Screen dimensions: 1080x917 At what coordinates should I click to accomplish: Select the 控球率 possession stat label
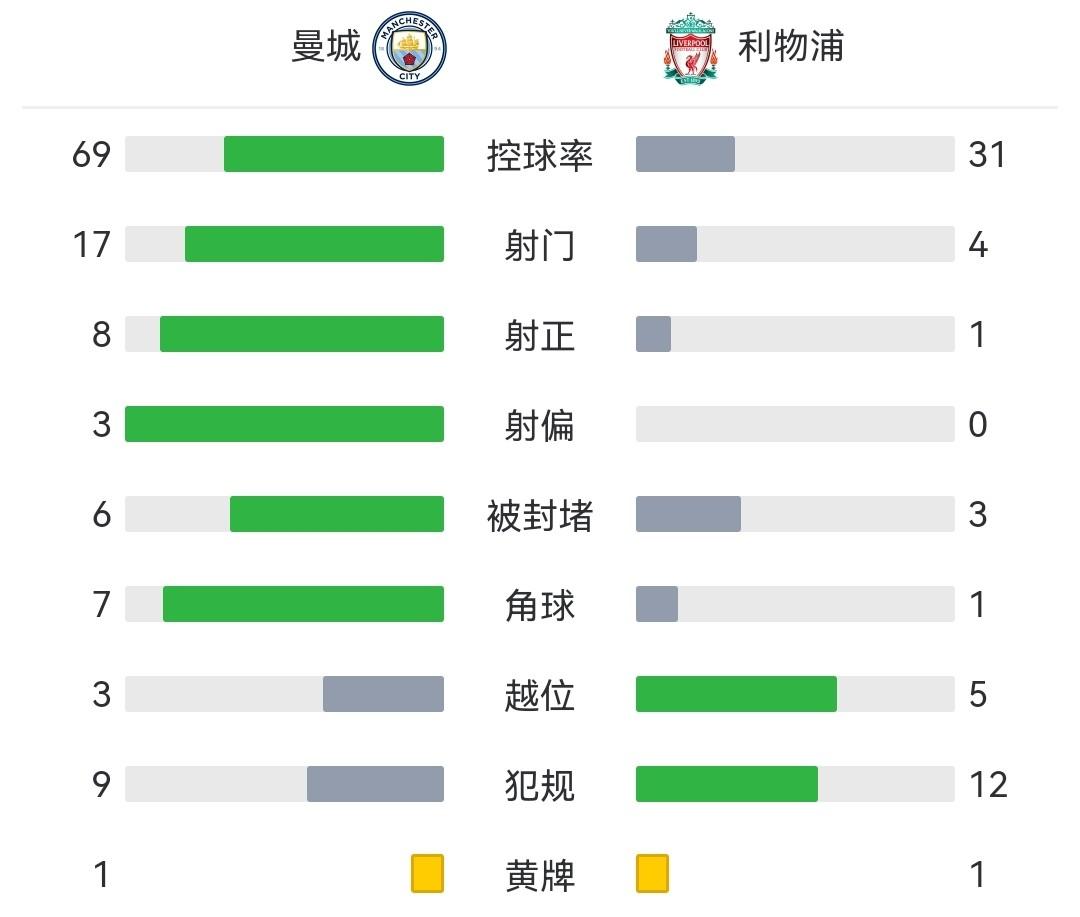540,155
